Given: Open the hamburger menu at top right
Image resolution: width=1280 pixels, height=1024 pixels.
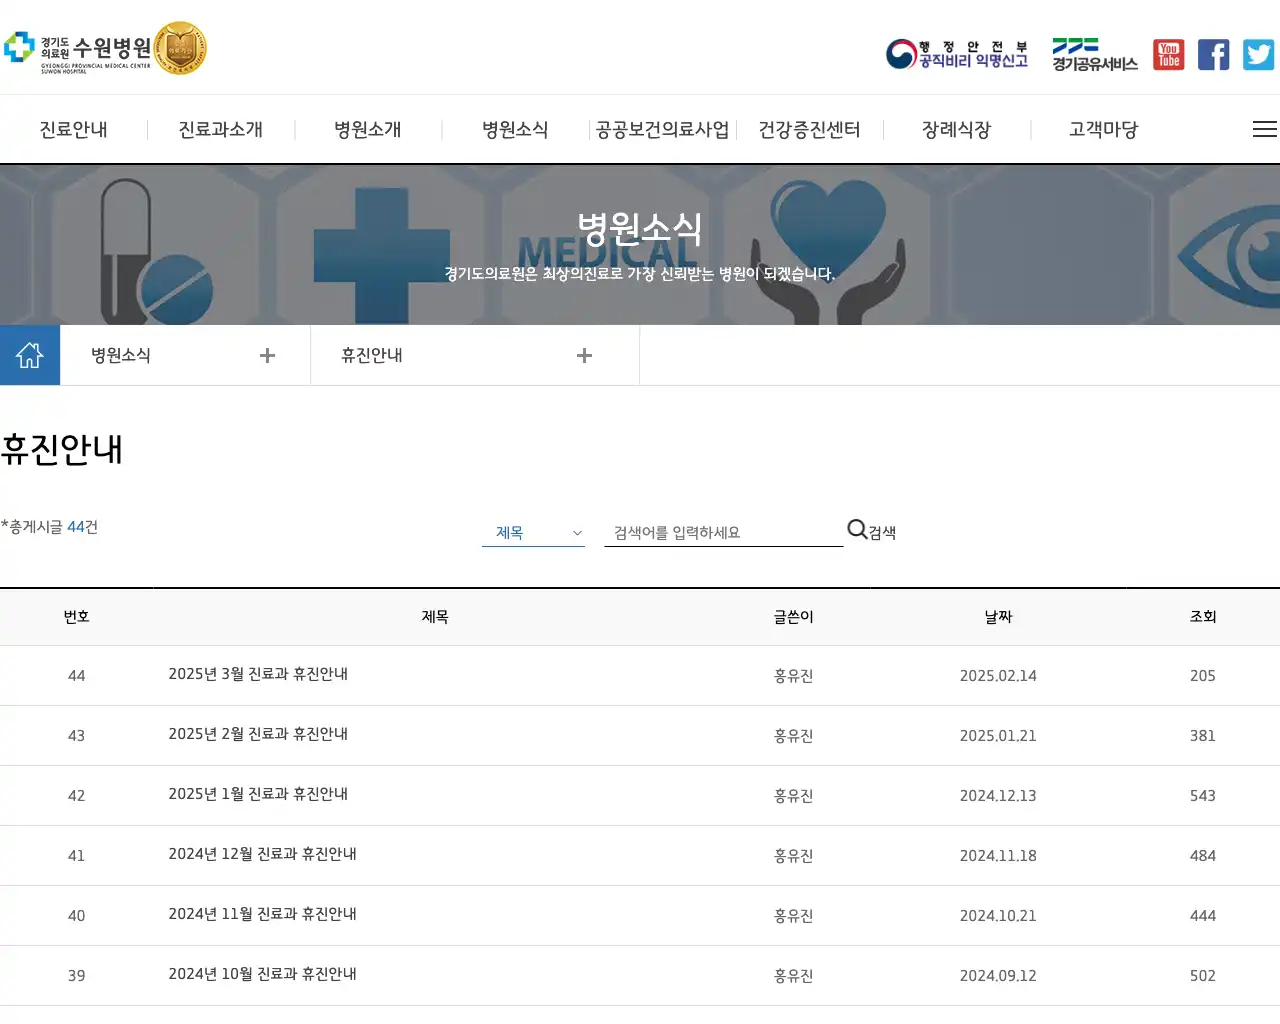Looking at the screenshot, I should [x=1265, y=129].
